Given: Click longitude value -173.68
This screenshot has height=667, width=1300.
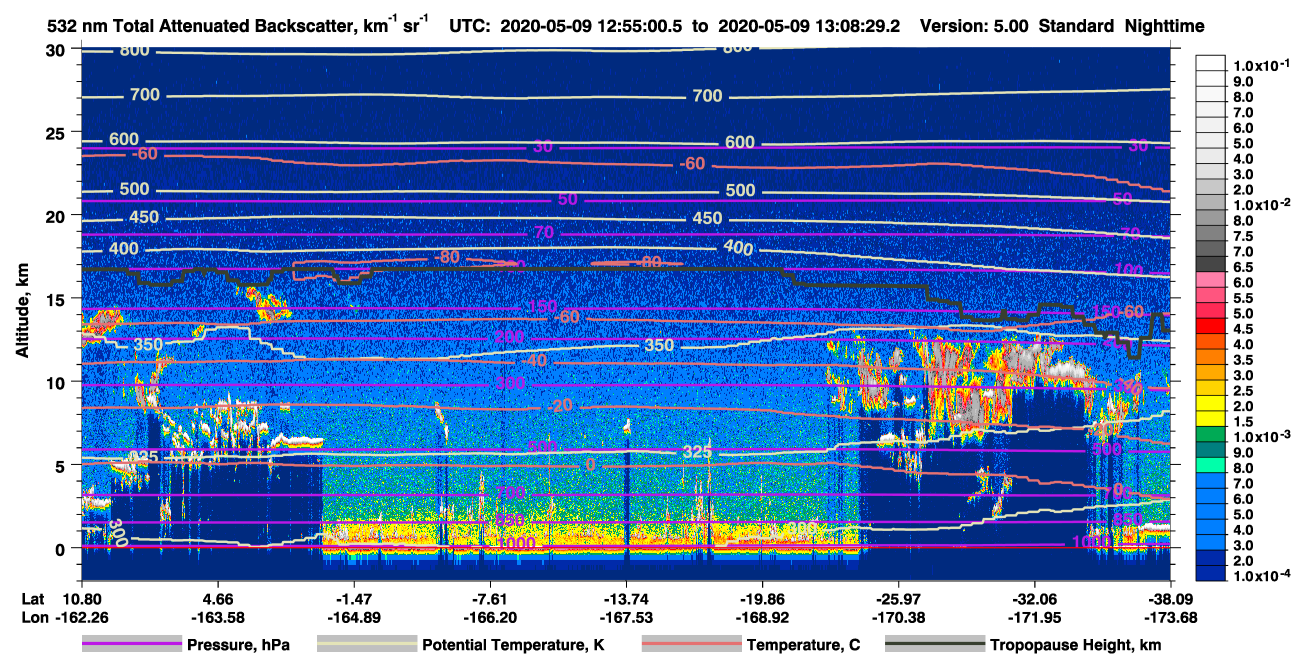Looking at the screenshot, I should pos(1171,616).
